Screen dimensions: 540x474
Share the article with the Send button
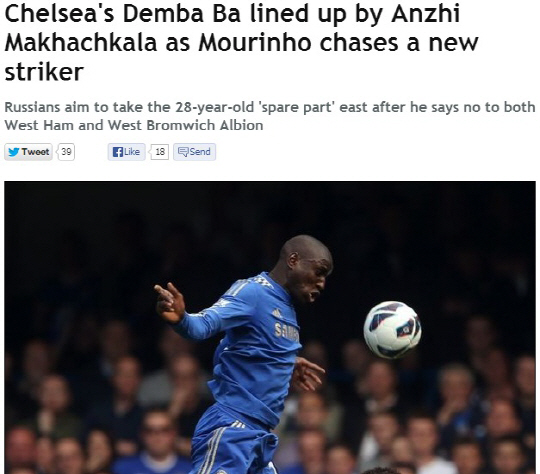194,152
